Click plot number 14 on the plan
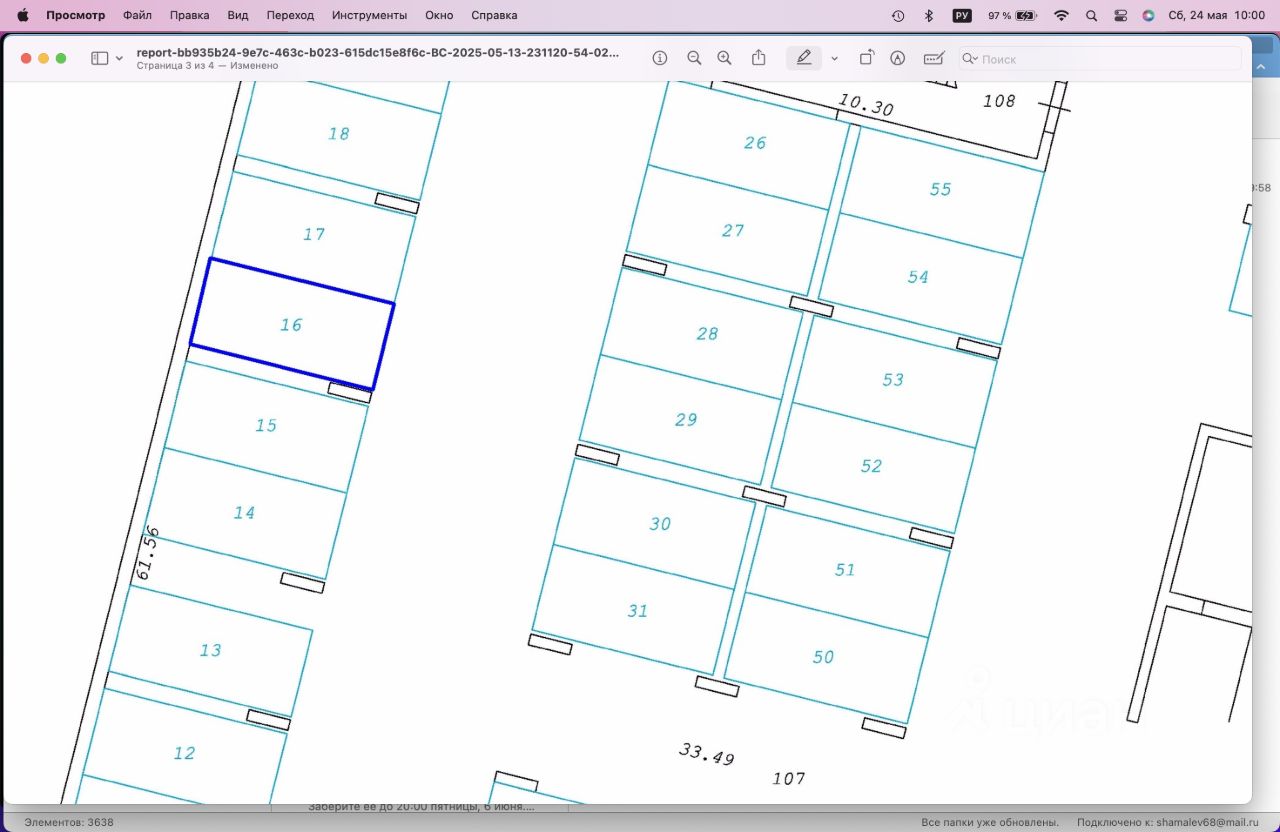This screenshot has height=832, width=1280. (244, 512)
